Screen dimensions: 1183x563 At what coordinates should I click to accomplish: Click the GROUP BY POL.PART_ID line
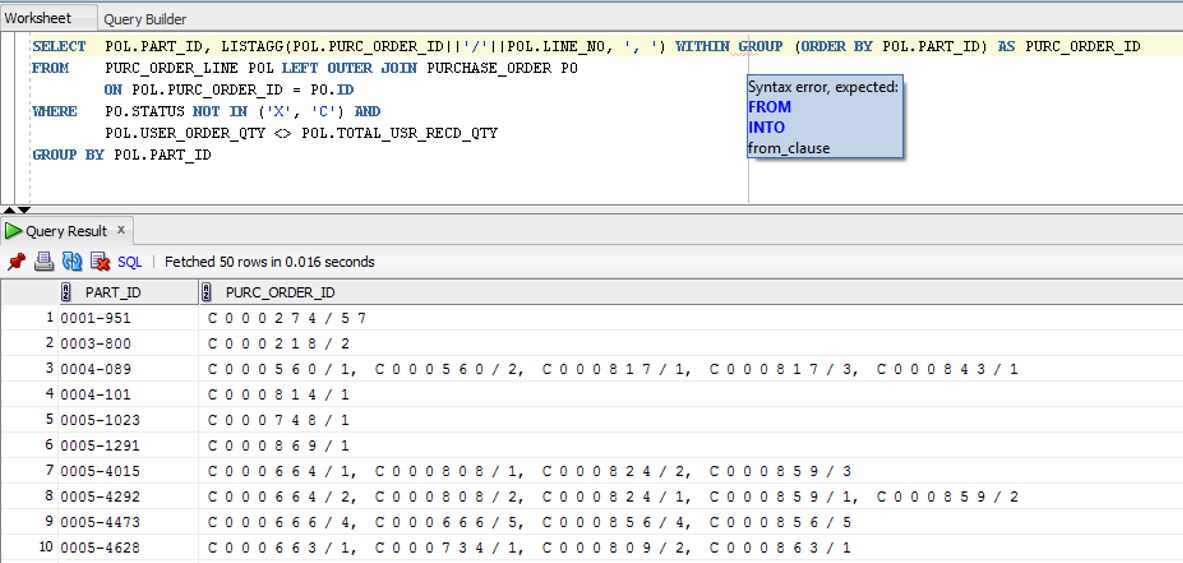tap(121, 155)
